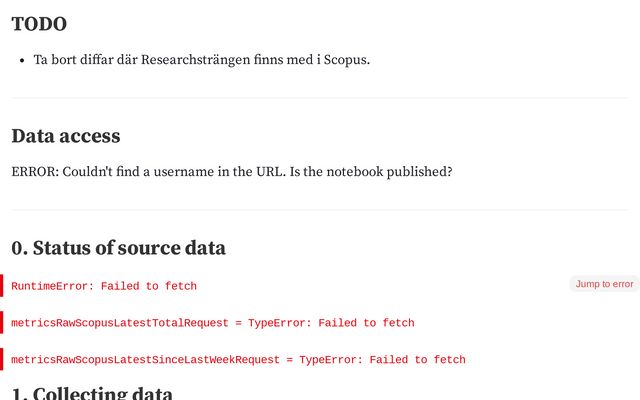Click the TODO heading
Viewport: 640px width, 400px height.
[x=39, y=24]
